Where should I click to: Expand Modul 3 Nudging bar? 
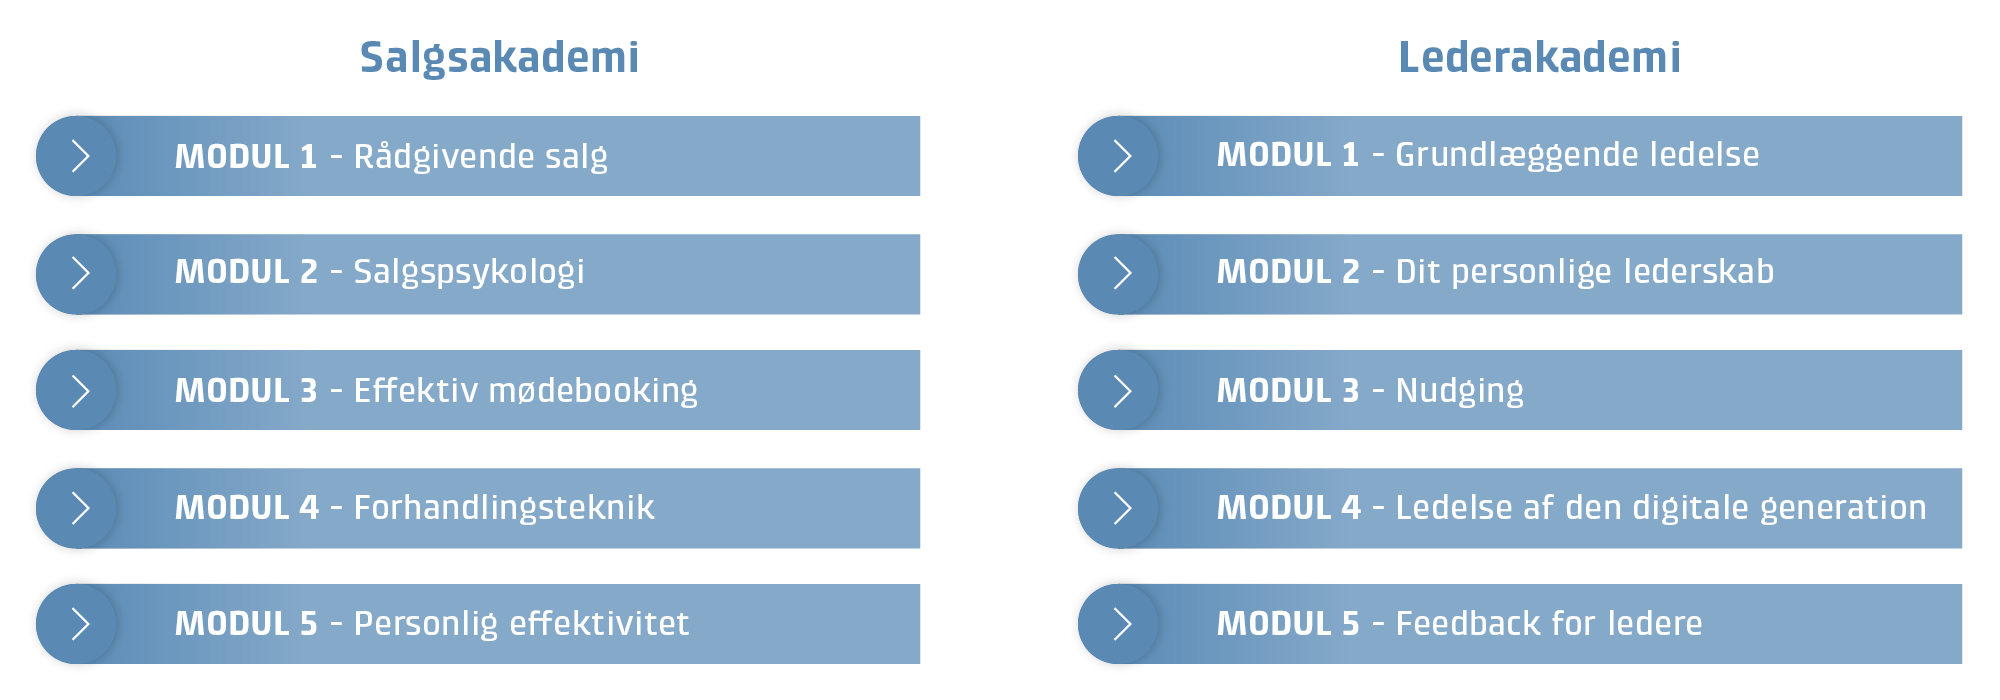click(x=1520, y=390)
